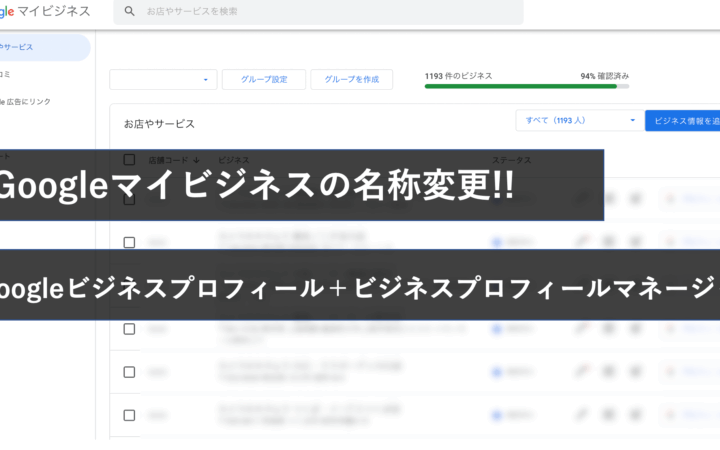Expand the すべて（1193 人）filter dropdown
The height and width of the screenshot is (450, 720).
tap(580, 120)
